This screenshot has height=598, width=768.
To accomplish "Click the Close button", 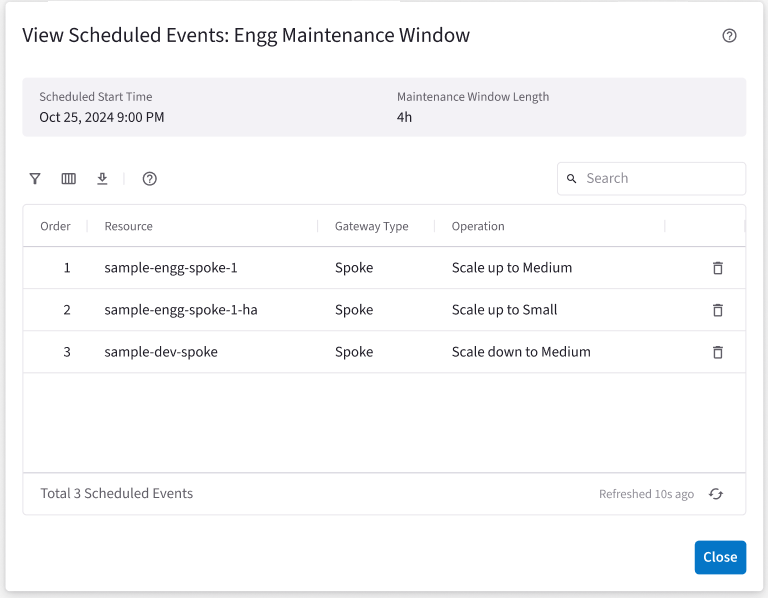I will click(720, 557).
